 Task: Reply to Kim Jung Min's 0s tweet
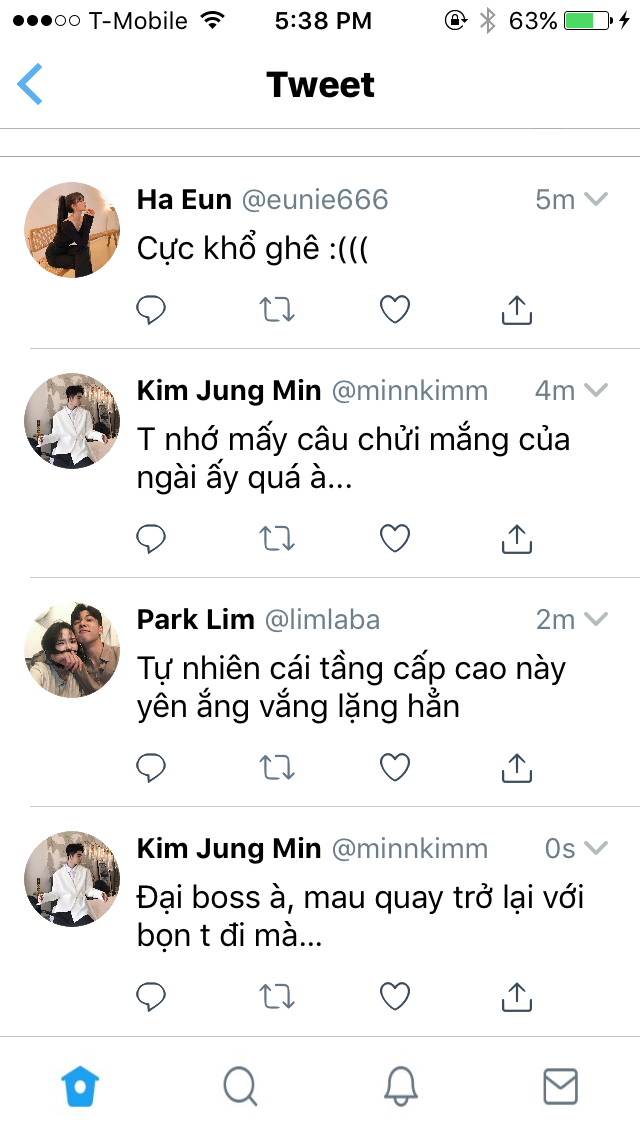click(151, 996)
